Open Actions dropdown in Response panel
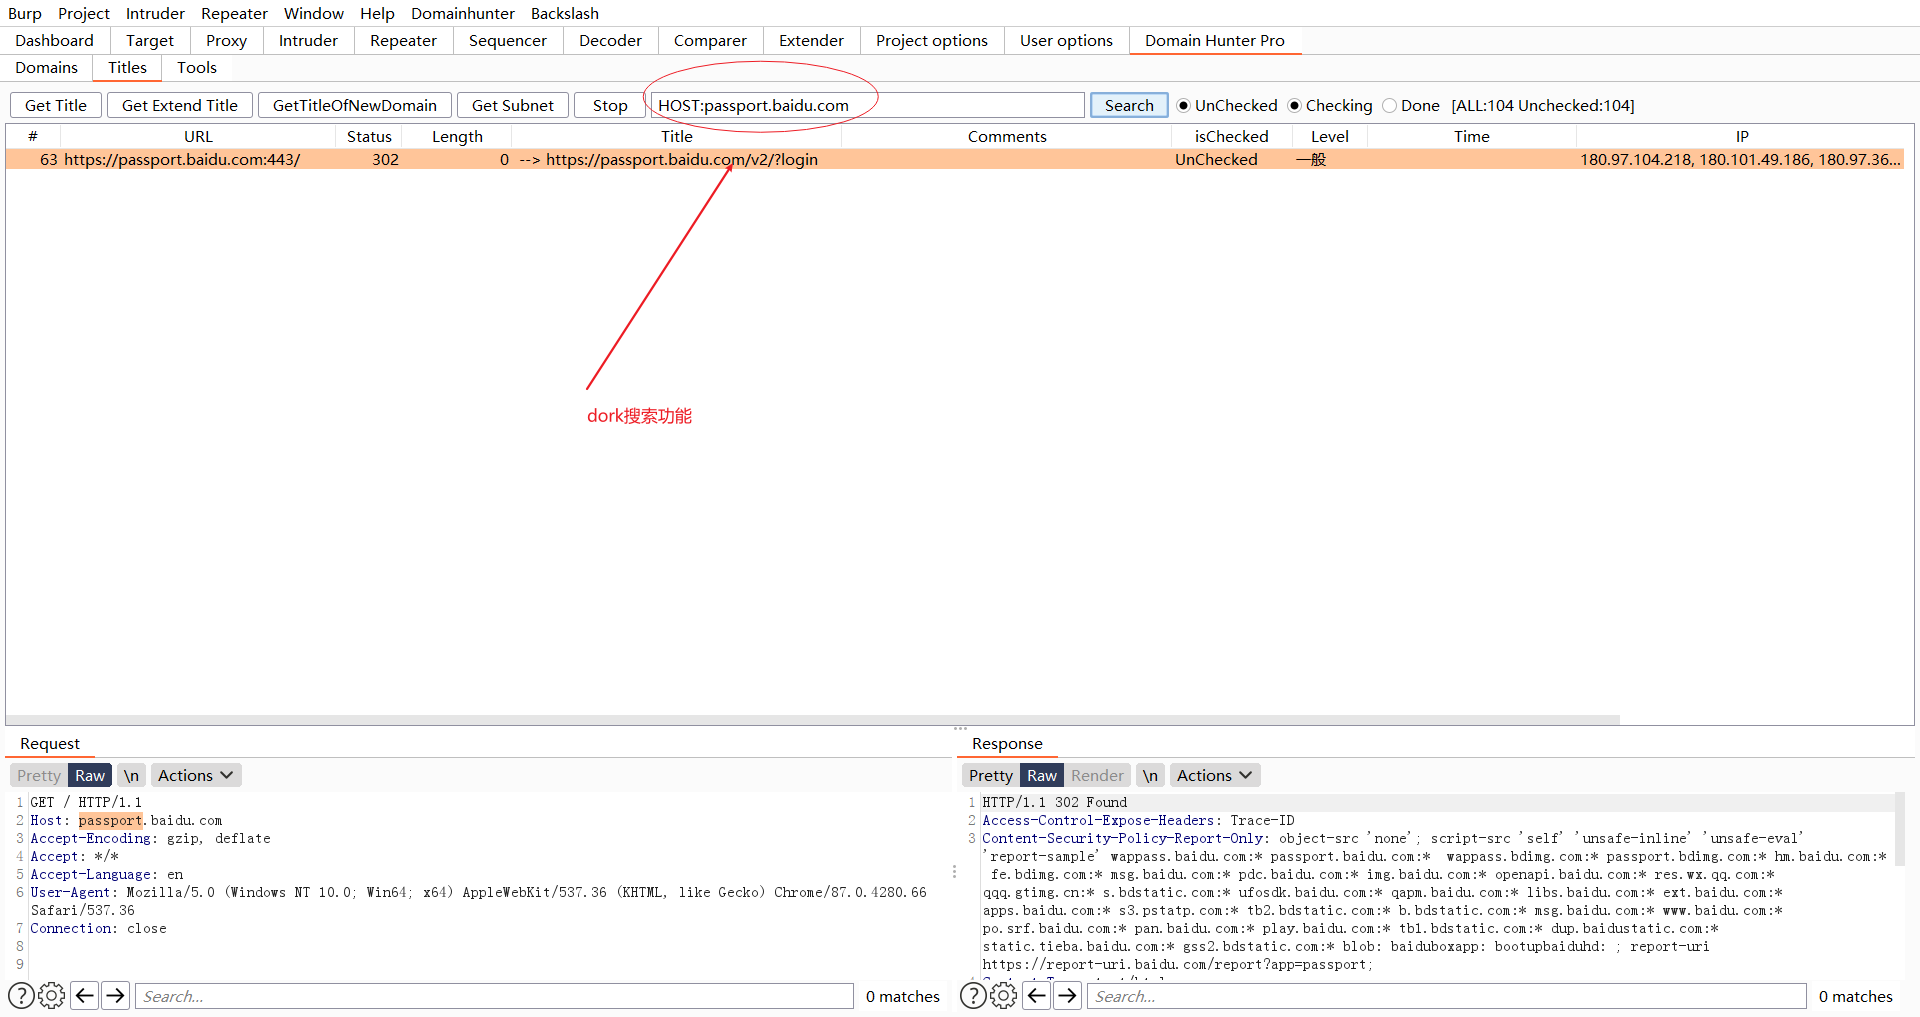The image size is (1920, 1017). (x=1215, y=775)
